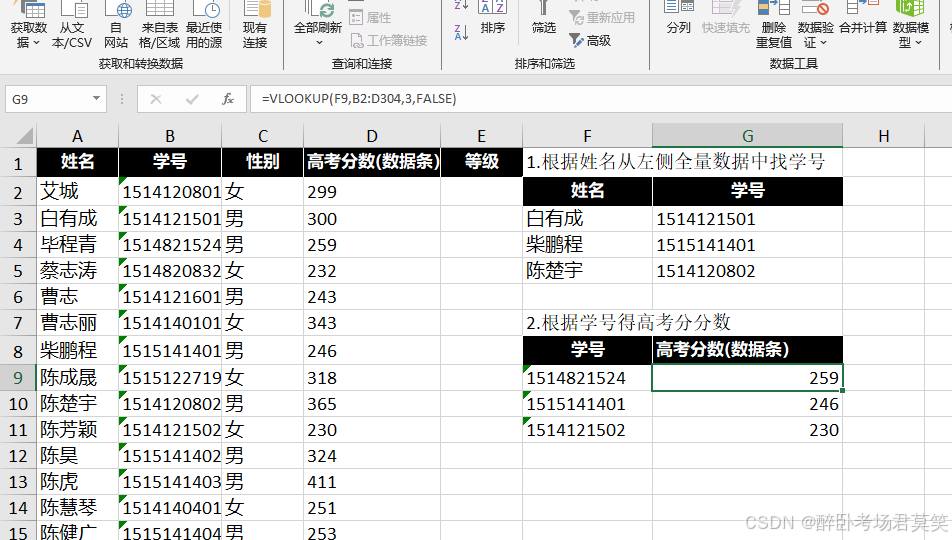
Task: Click cell 陈昊 in column A
Action: point(77,456)
